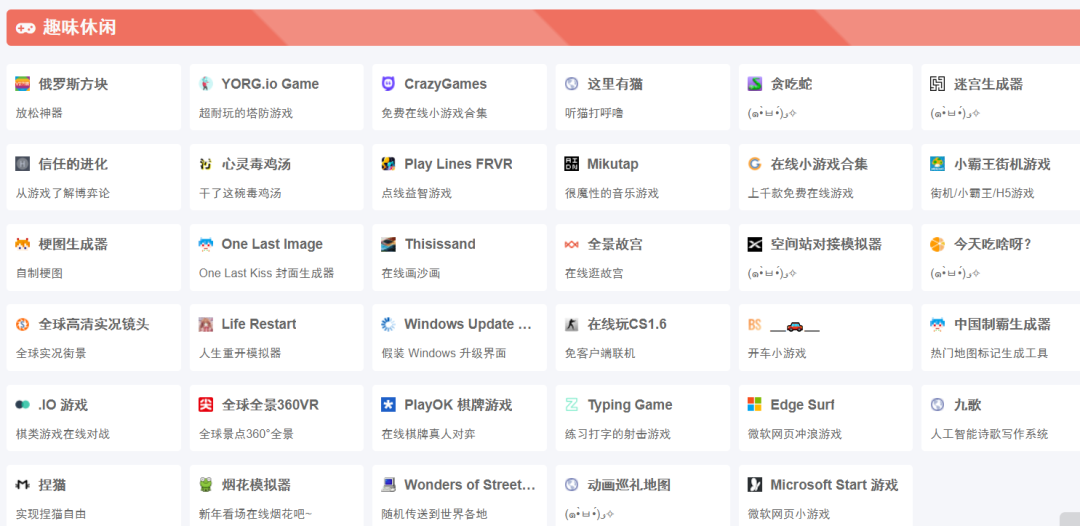Open the CrazyGames title link
Image resolution: width=1080 pixels, height=526 pixels.
(x=446, y=84)
